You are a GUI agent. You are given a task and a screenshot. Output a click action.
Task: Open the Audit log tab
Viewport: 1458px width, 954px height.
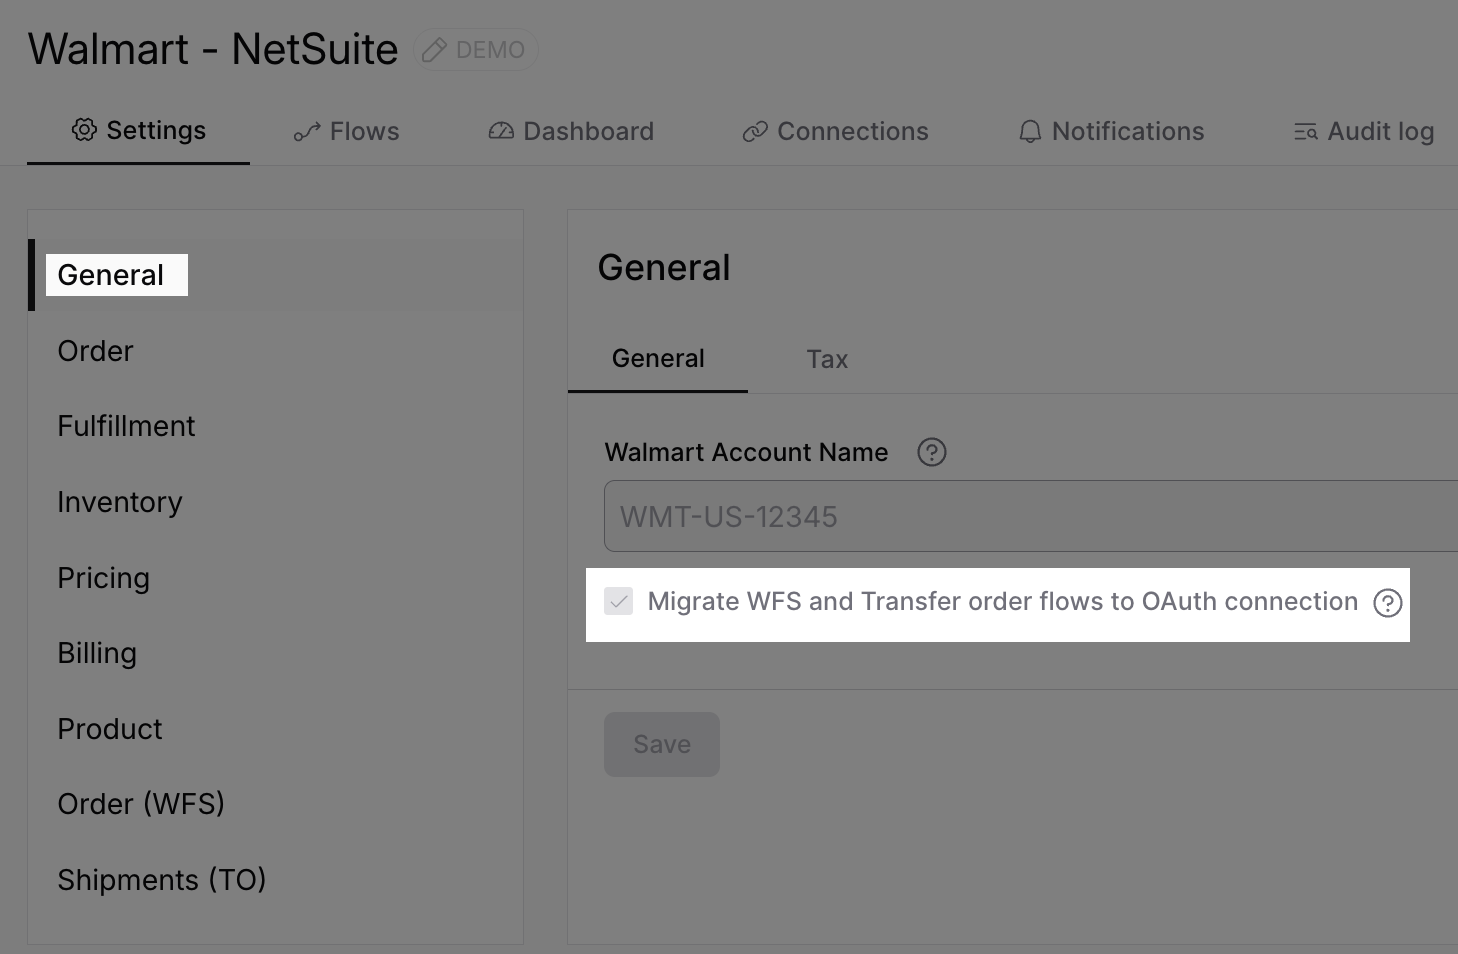click(1364, 131)
